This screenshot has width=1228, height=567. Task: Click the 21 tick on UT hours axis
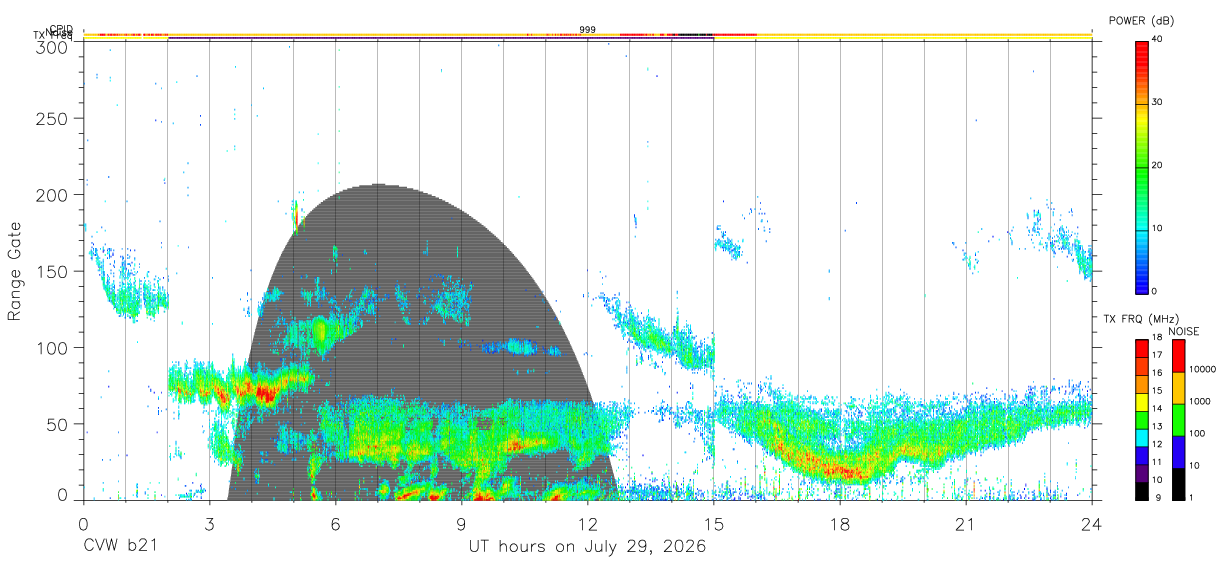pyautogui.click(x=966, y=523)
